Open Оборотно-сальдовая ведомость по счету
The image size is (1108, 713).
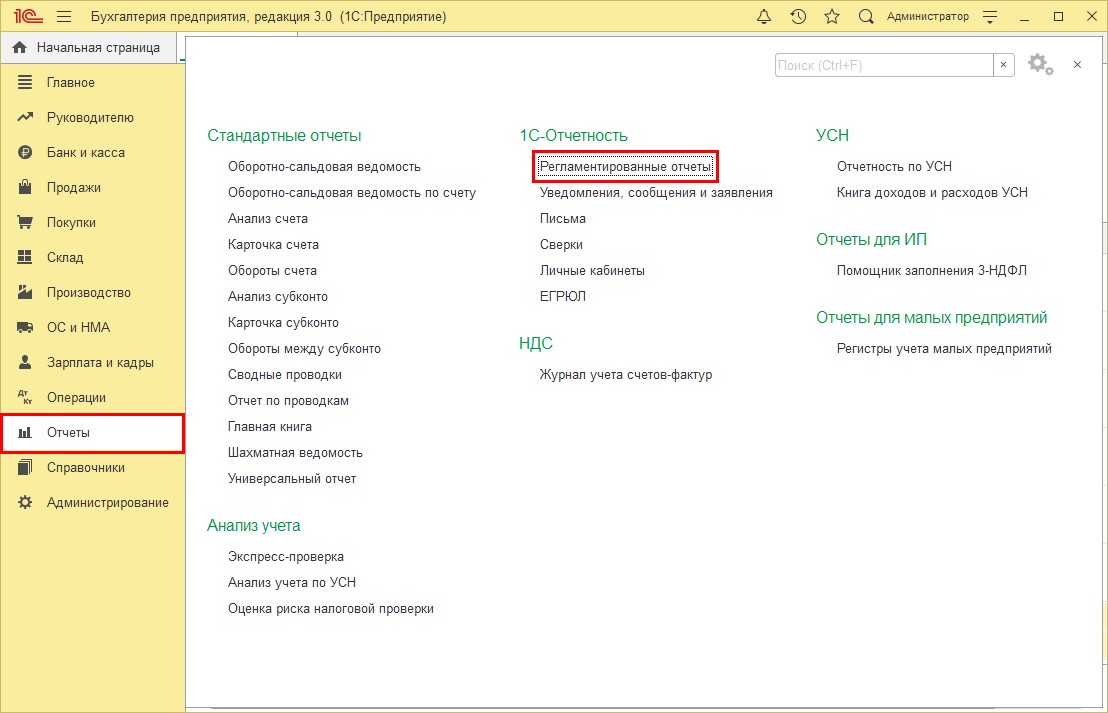coord(352,192)
